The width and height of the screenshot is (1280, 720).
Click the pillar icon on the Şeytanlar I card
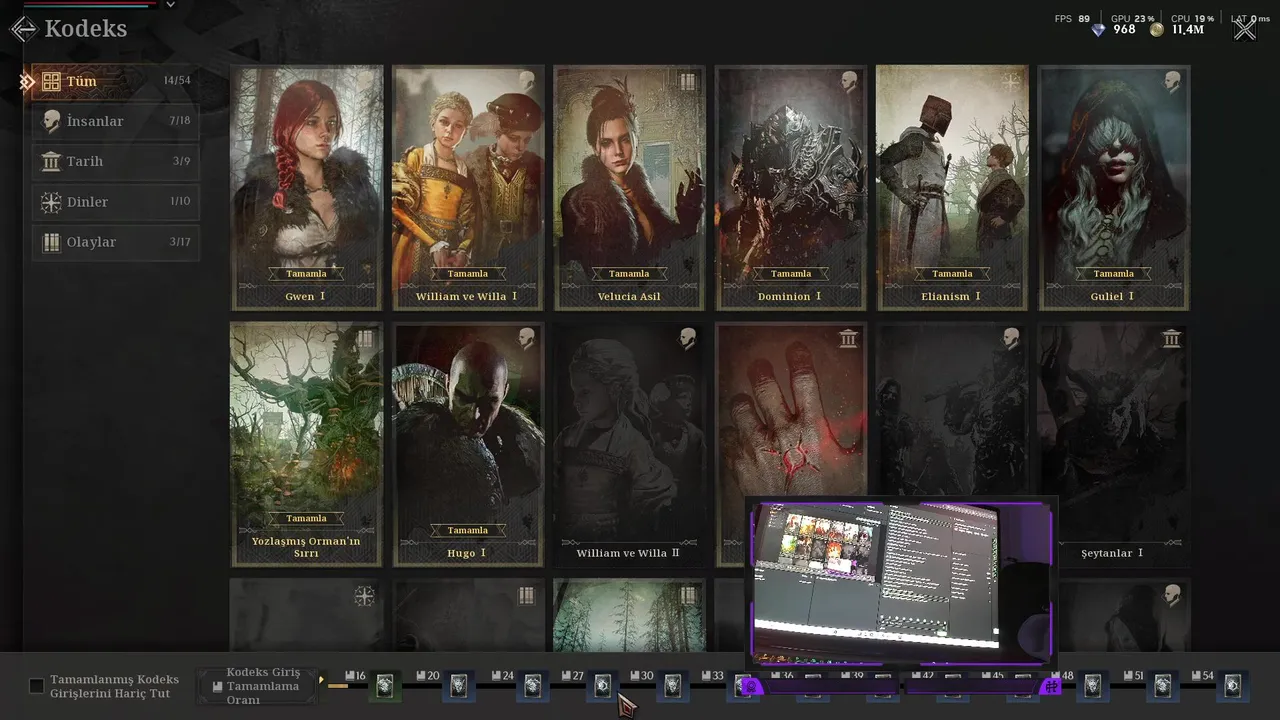pyautogui.click(x=1172, y=339)
